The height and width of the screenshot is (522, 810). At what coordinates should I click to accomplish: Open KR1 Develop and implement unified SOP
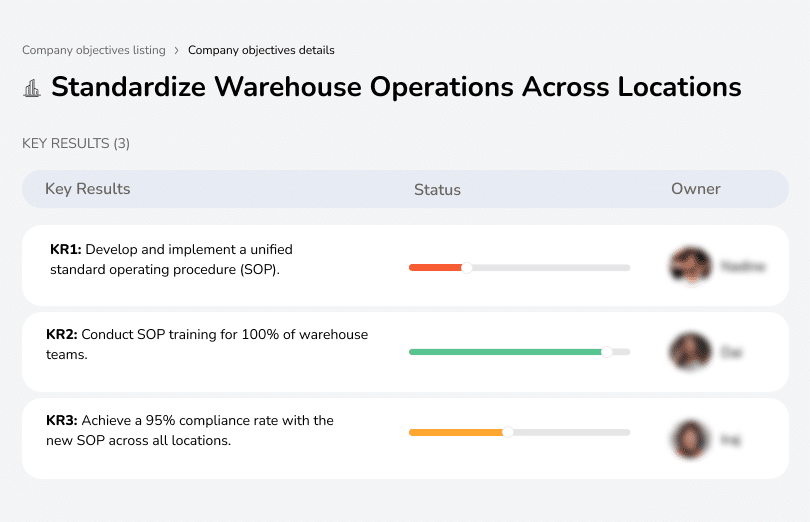point(406,265)
